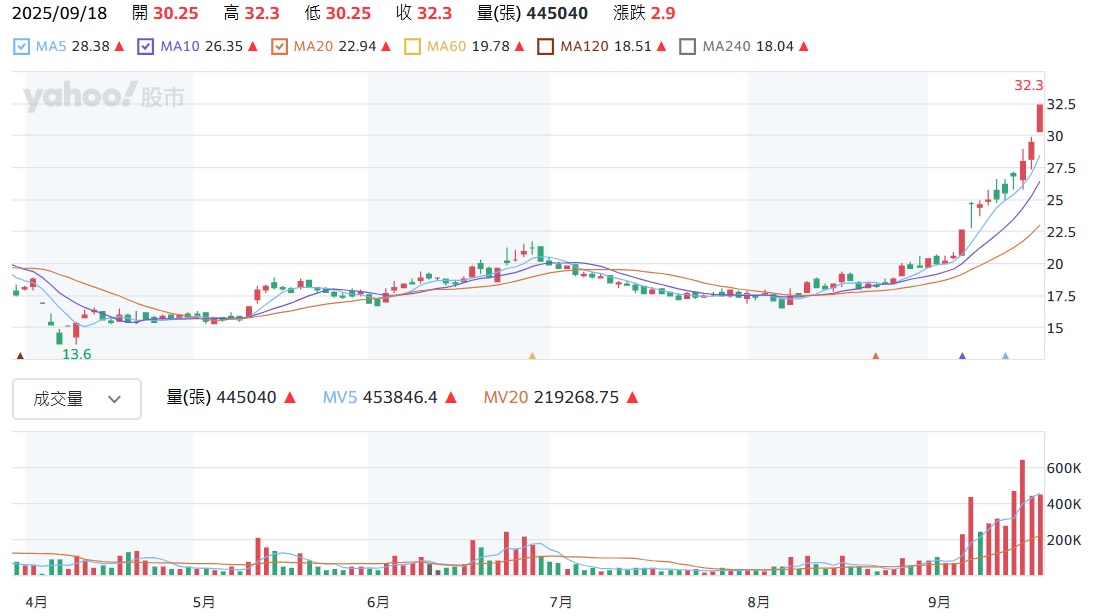Click the orange triangle marker in August
The image size is (1093, 616).
(x=875, y=355)
